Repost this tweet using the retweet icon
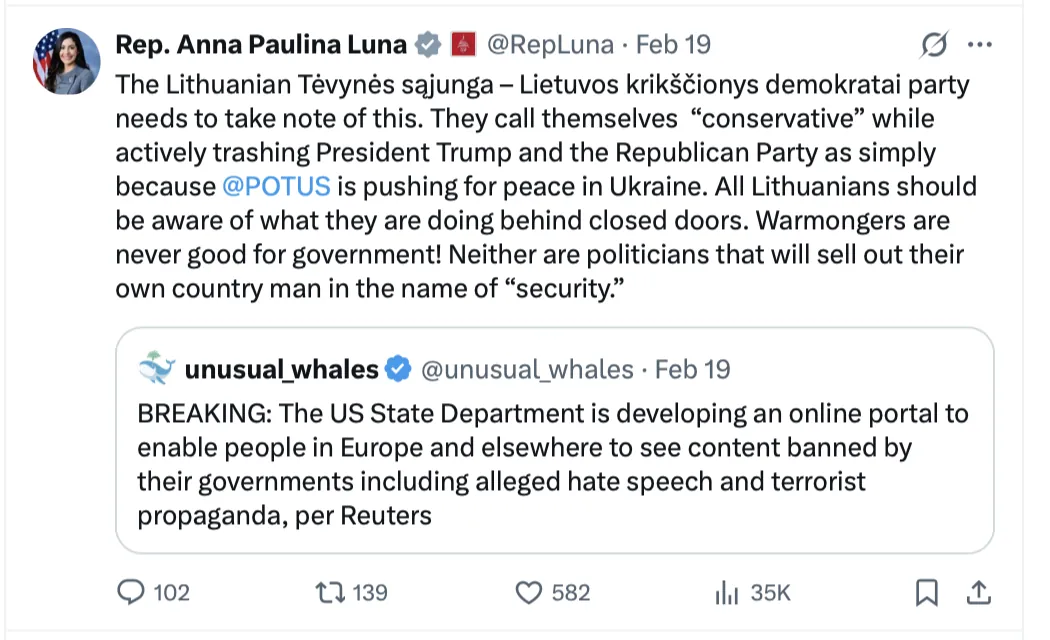 click(328, 593)
